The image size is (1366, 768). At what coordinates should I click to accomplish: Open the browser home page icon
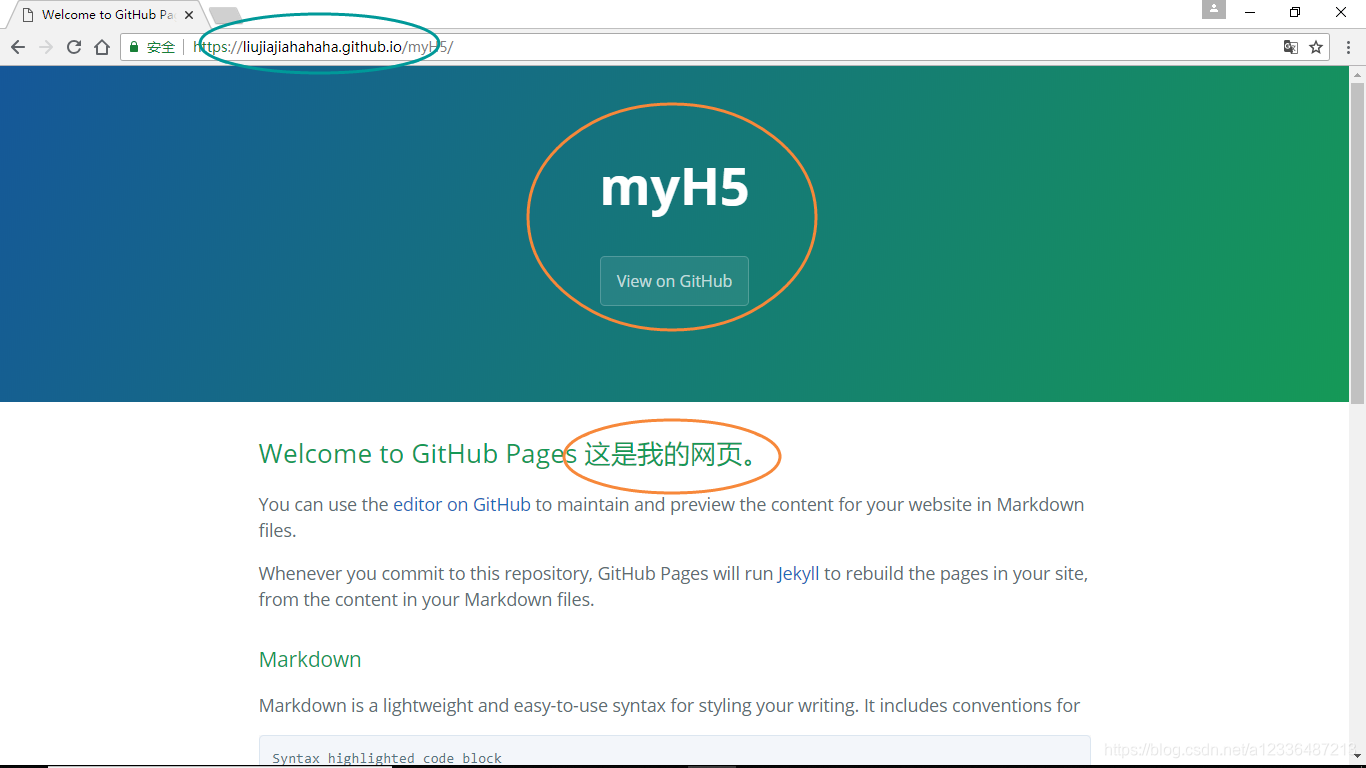[x=102, y=47]
